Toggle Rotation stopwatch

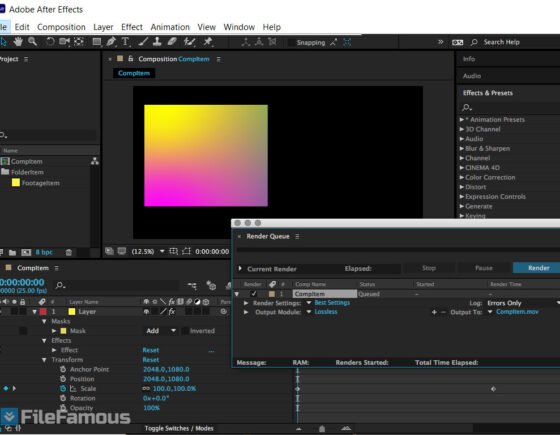(x=63, y=398)
